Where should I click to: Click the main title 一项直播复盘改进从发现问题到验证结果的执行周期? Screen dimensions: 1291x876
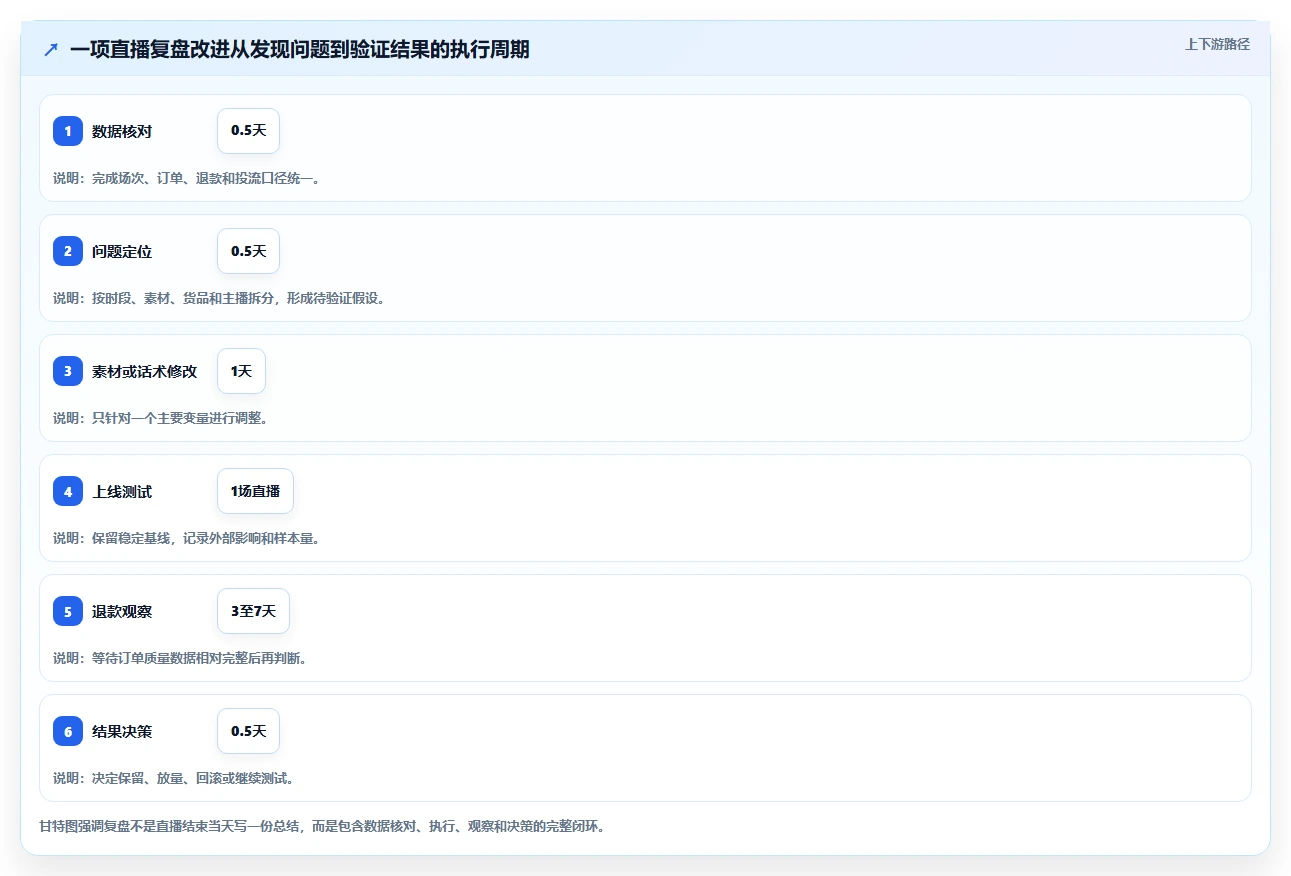pyautogui.click(x=300, y=49)
